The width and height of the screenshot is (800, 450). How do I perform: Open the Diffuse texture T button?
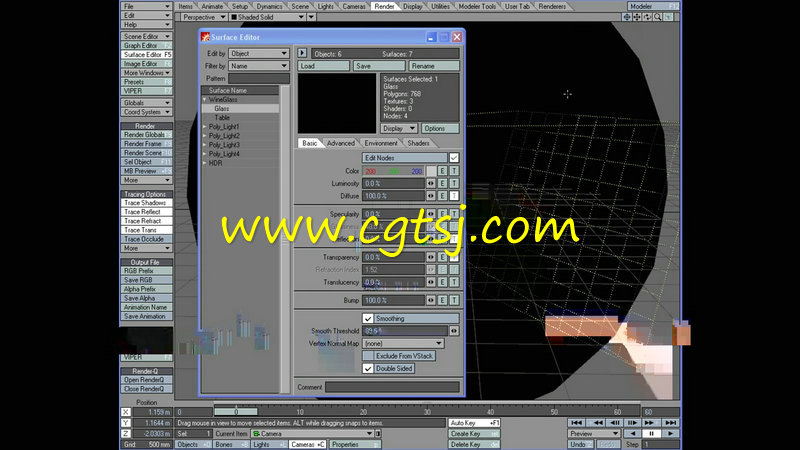coord(454,196)
